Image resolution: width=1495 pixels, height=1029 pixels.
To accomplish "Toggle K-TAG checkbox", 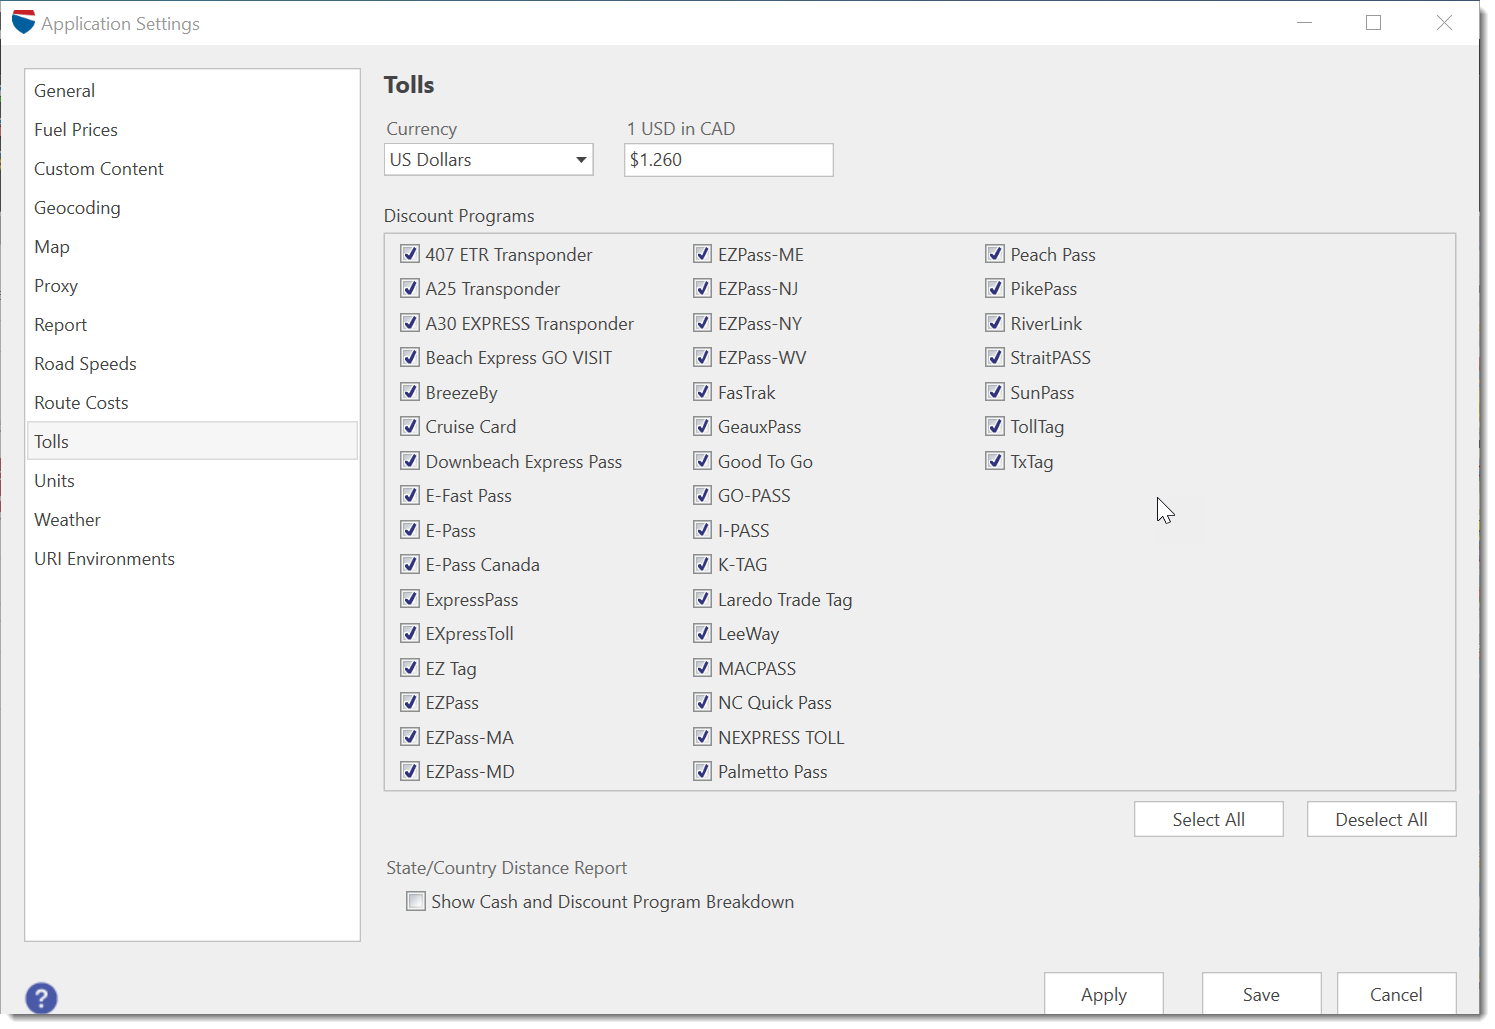I will pos(703,564).
